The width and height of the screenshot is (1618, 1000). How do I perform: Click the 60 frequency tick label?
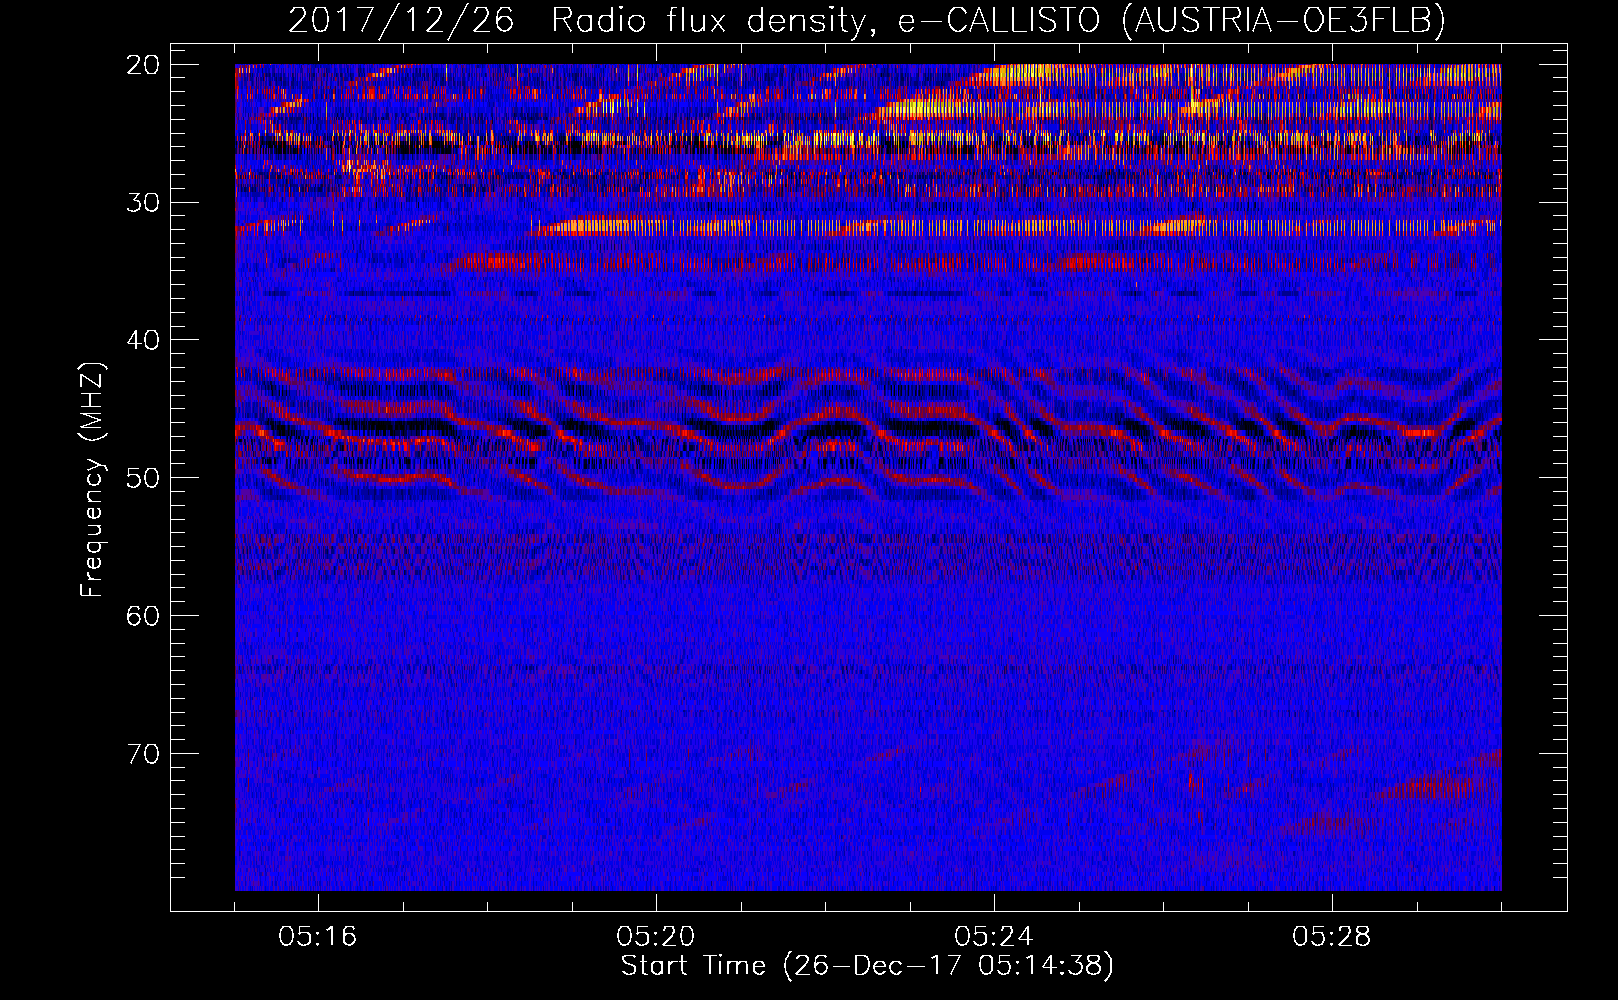point(144,615)
